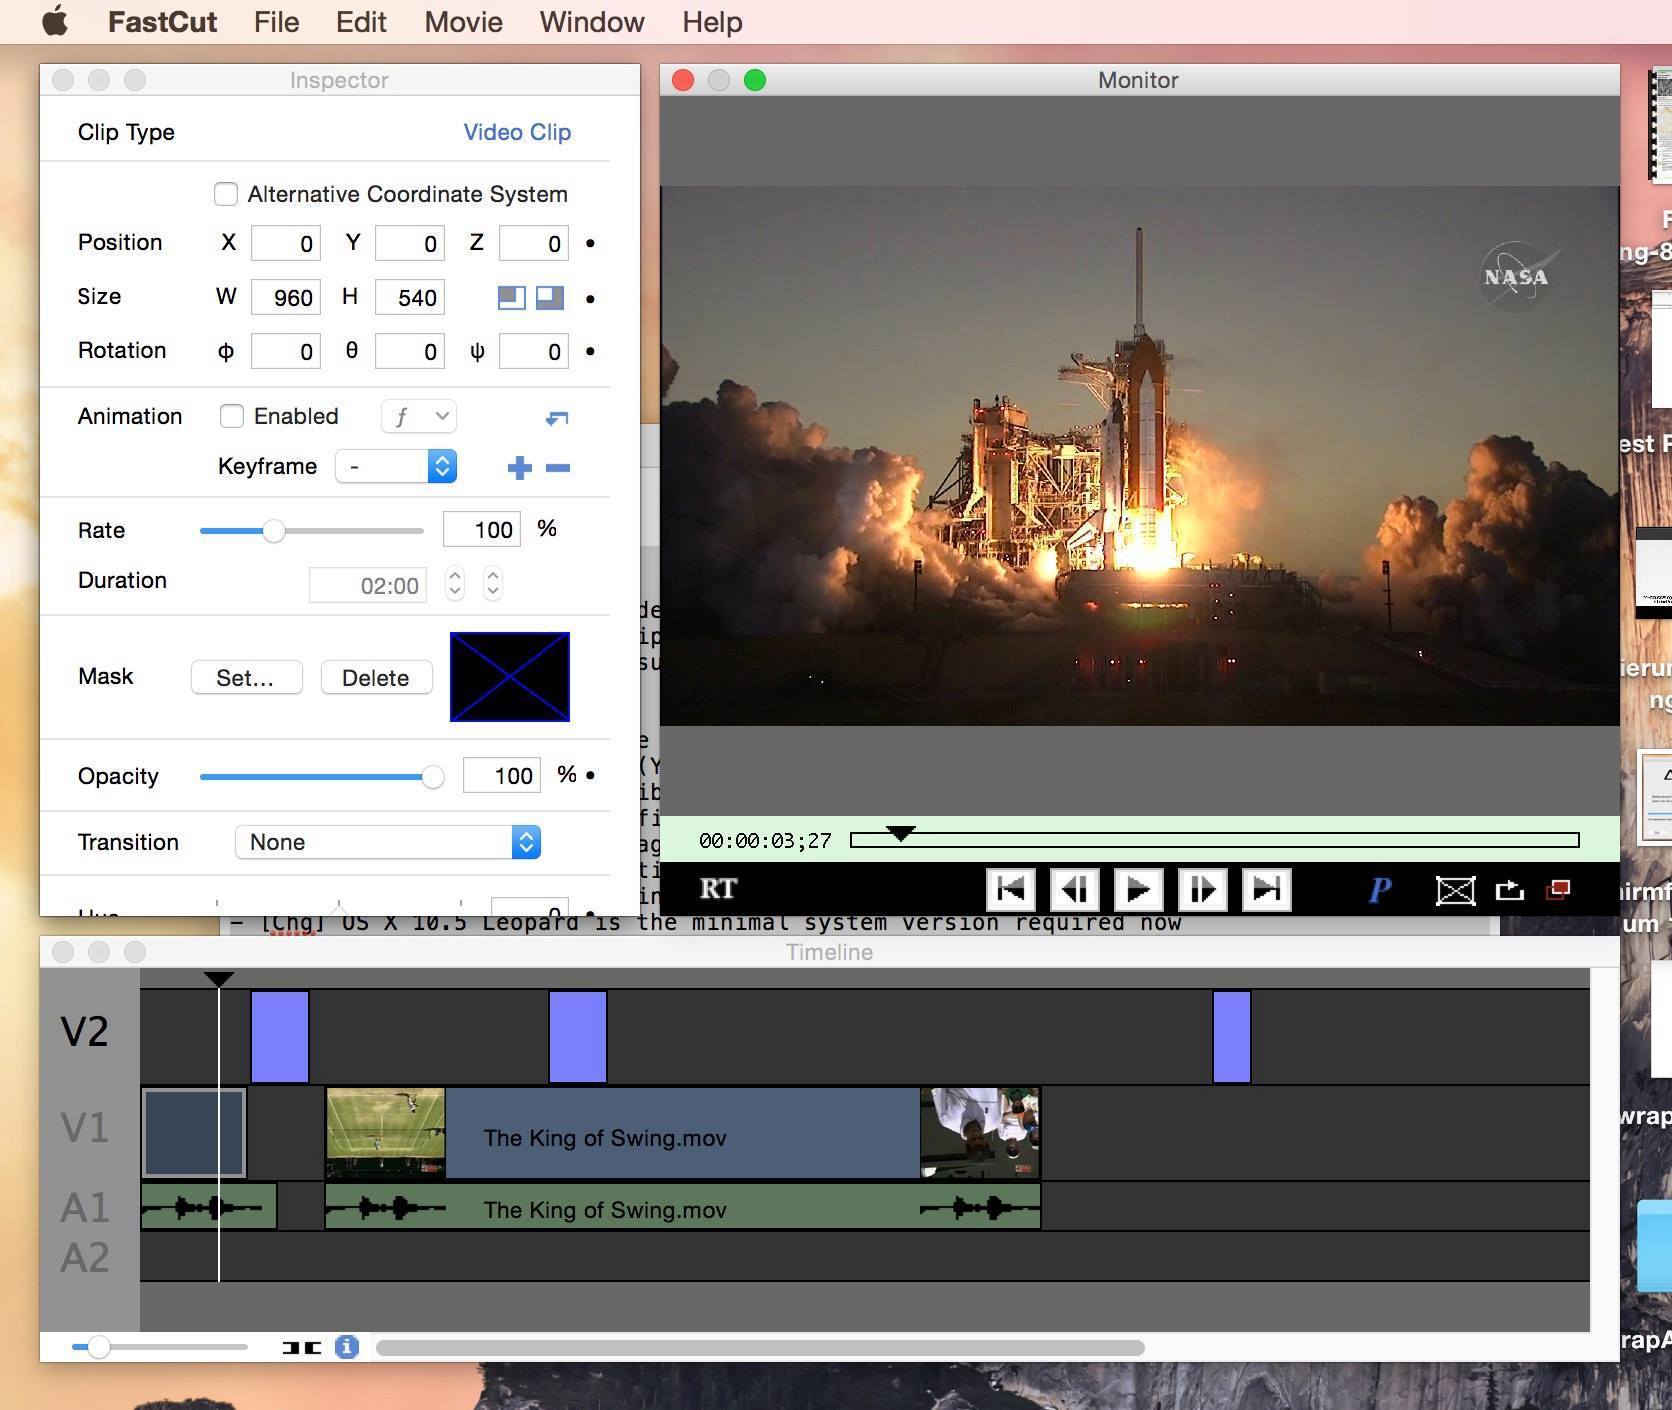The height and width of the screenshot is (1410, 1672).
Task: Click the Mask Set... button
Action: (246, 677)
